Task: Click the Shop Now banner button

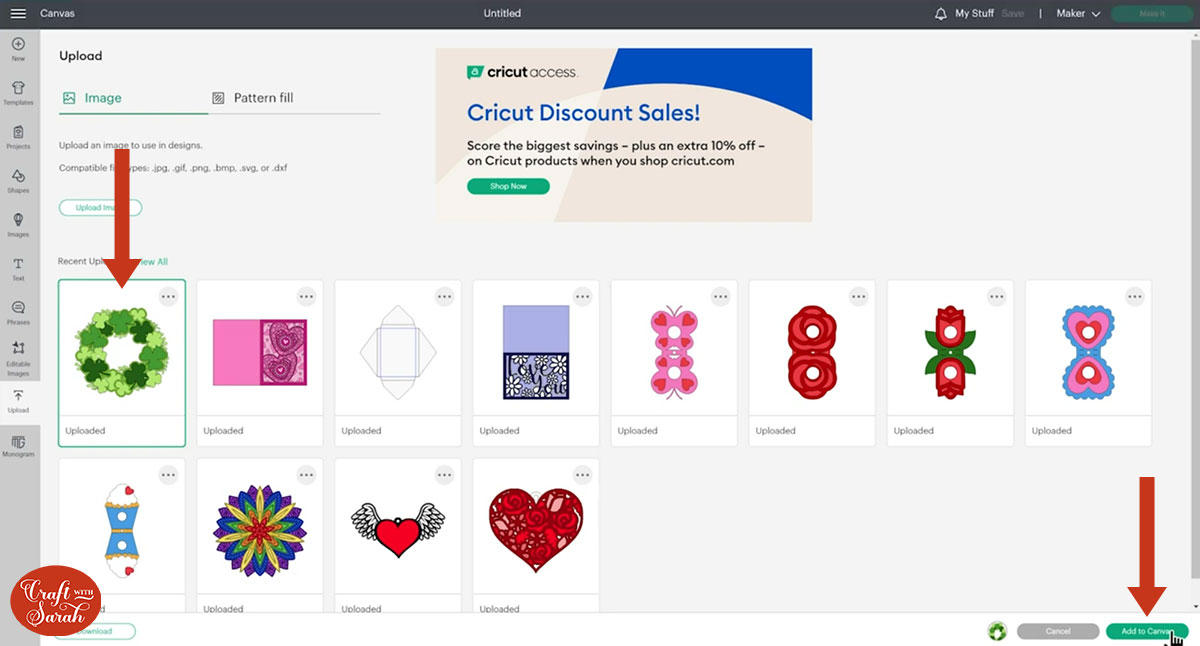Action: pyautogui.click(x=508, y=186)
